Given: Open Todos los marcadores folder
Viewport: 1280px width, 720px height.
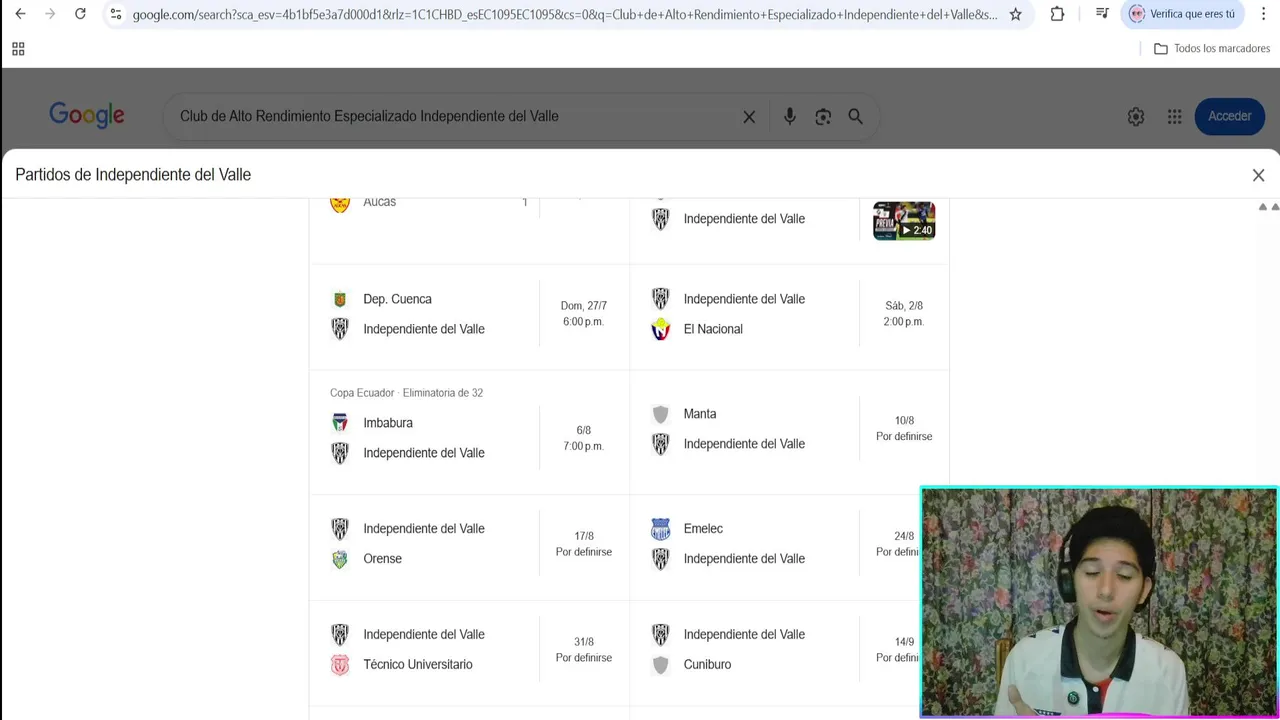Looking at the screenshot, I should [1212, 49].
